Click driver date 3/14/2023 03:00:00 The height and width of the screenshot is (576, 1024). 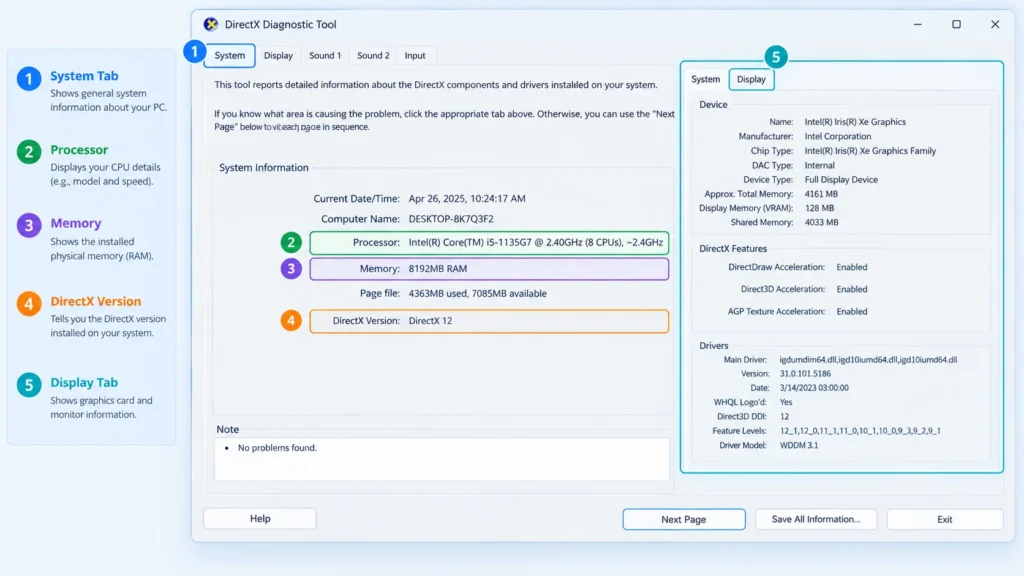click(814, 387)
